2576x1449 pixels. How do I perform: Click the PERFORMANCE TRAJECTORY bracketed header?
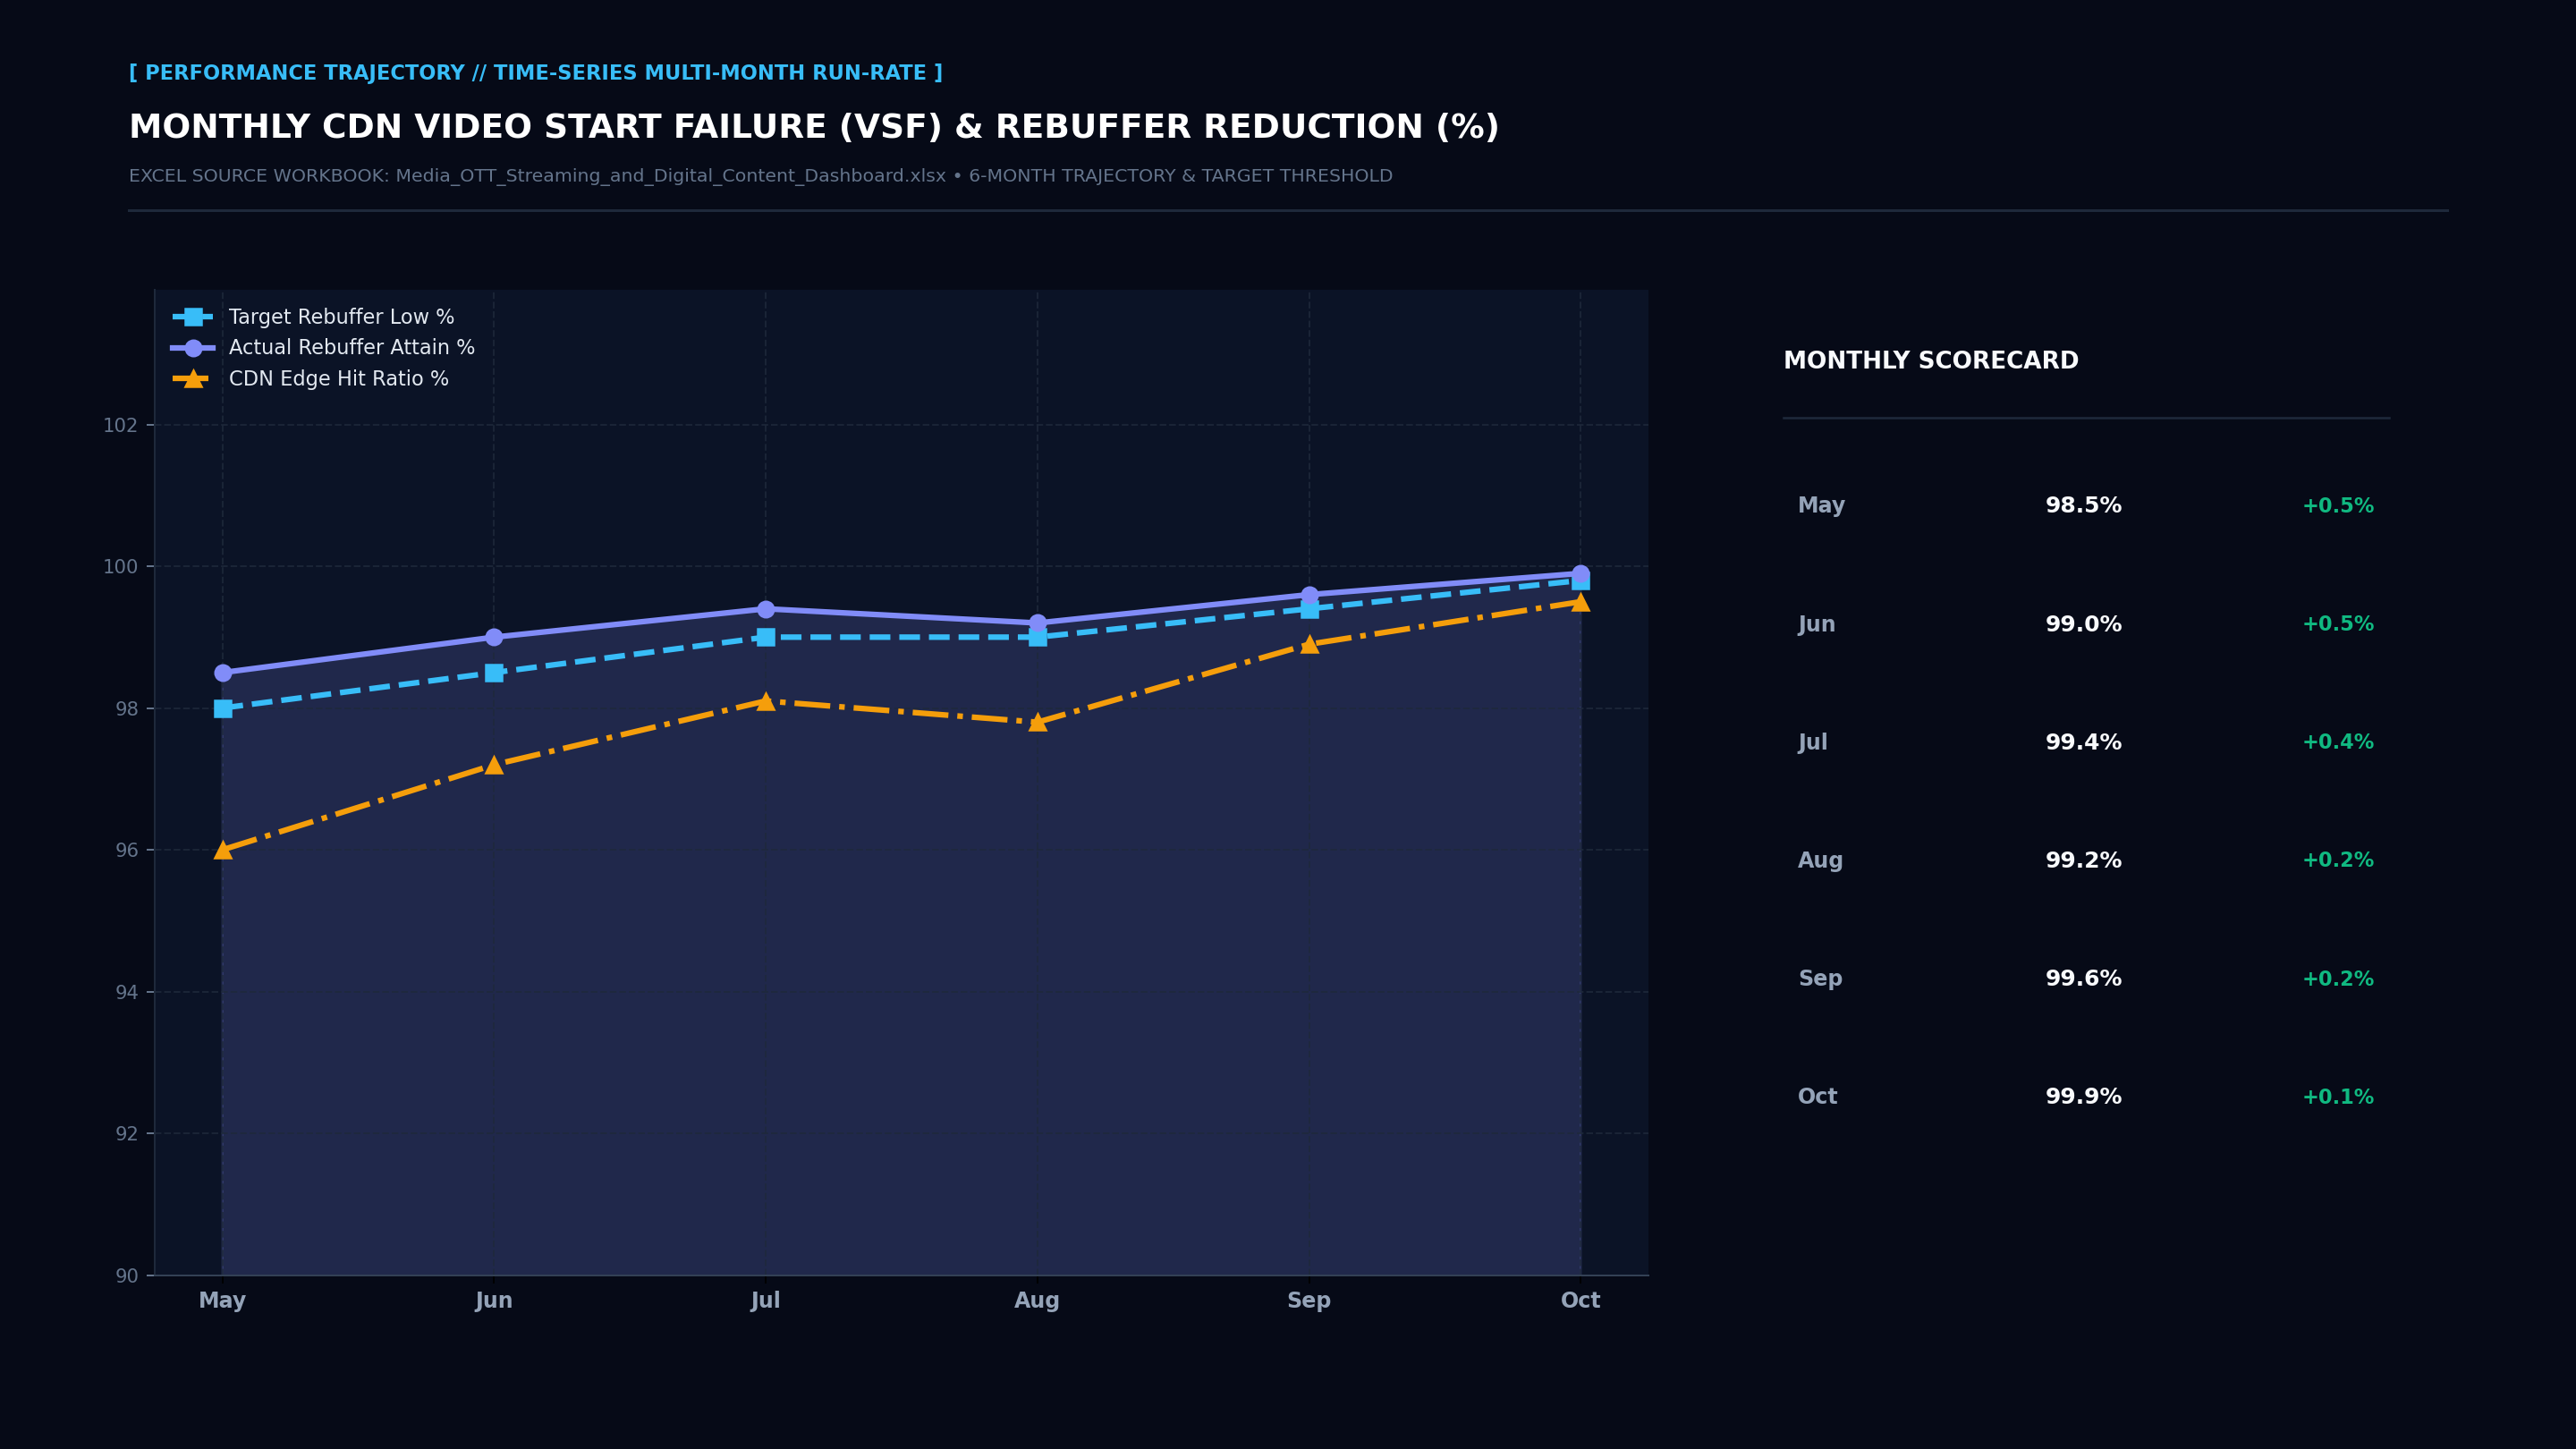pos(536,73)
